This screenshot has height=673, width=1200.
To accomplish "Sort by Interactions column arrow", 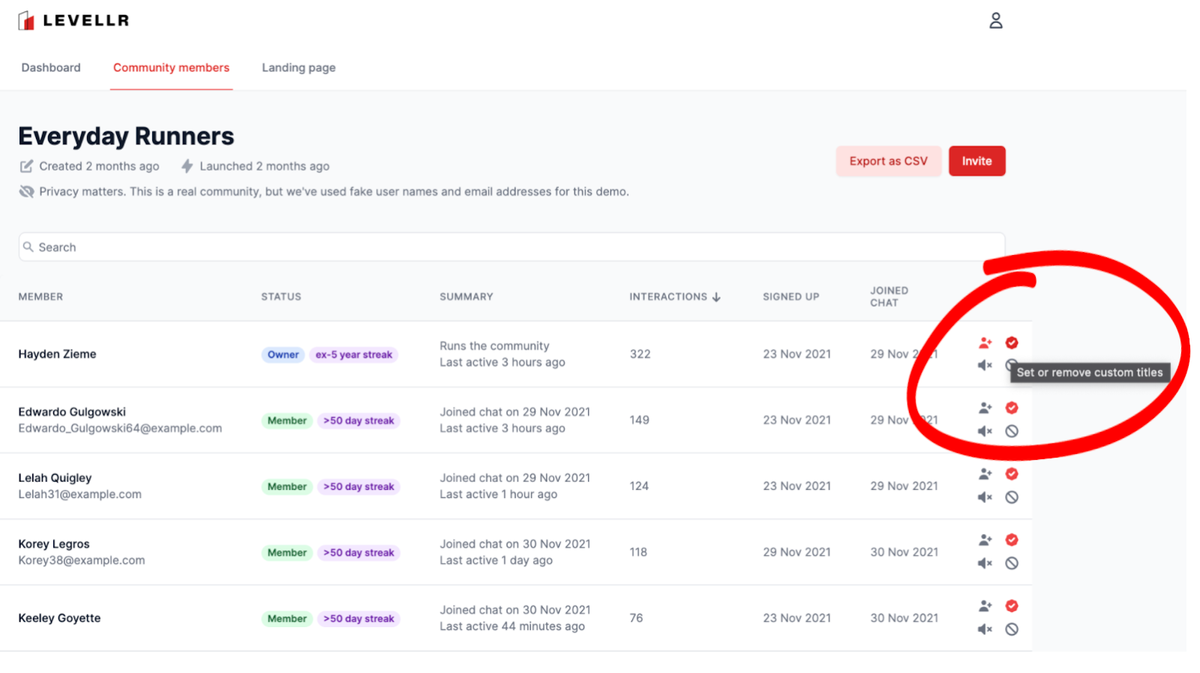I will [x=717, y=297].
